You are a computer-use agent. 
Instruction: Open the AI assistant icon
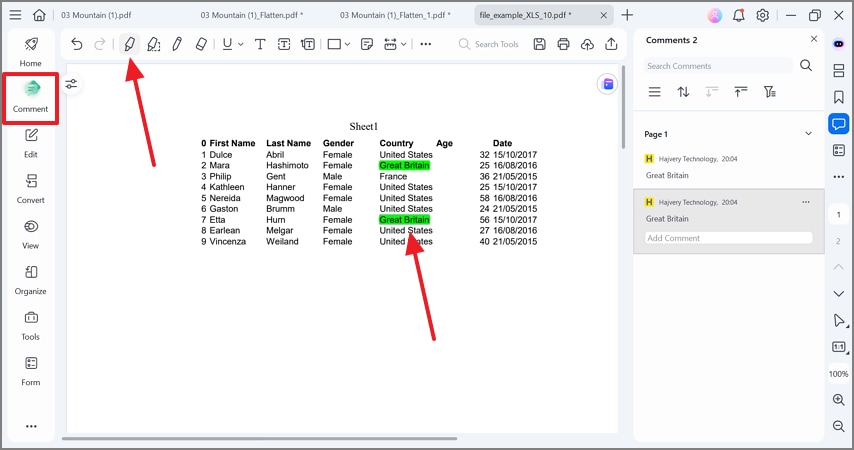click(x=839, y=44)
